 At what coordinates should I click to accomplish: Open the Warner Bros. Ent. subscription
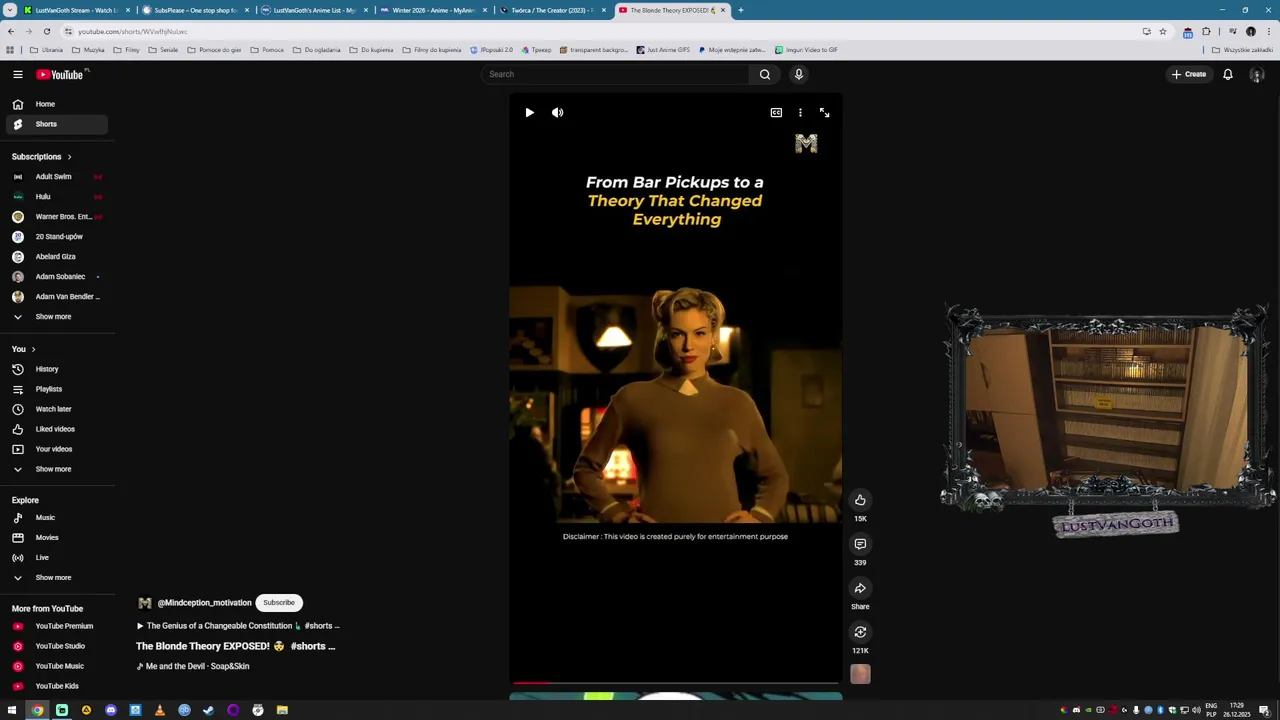(x=56, y=217)
